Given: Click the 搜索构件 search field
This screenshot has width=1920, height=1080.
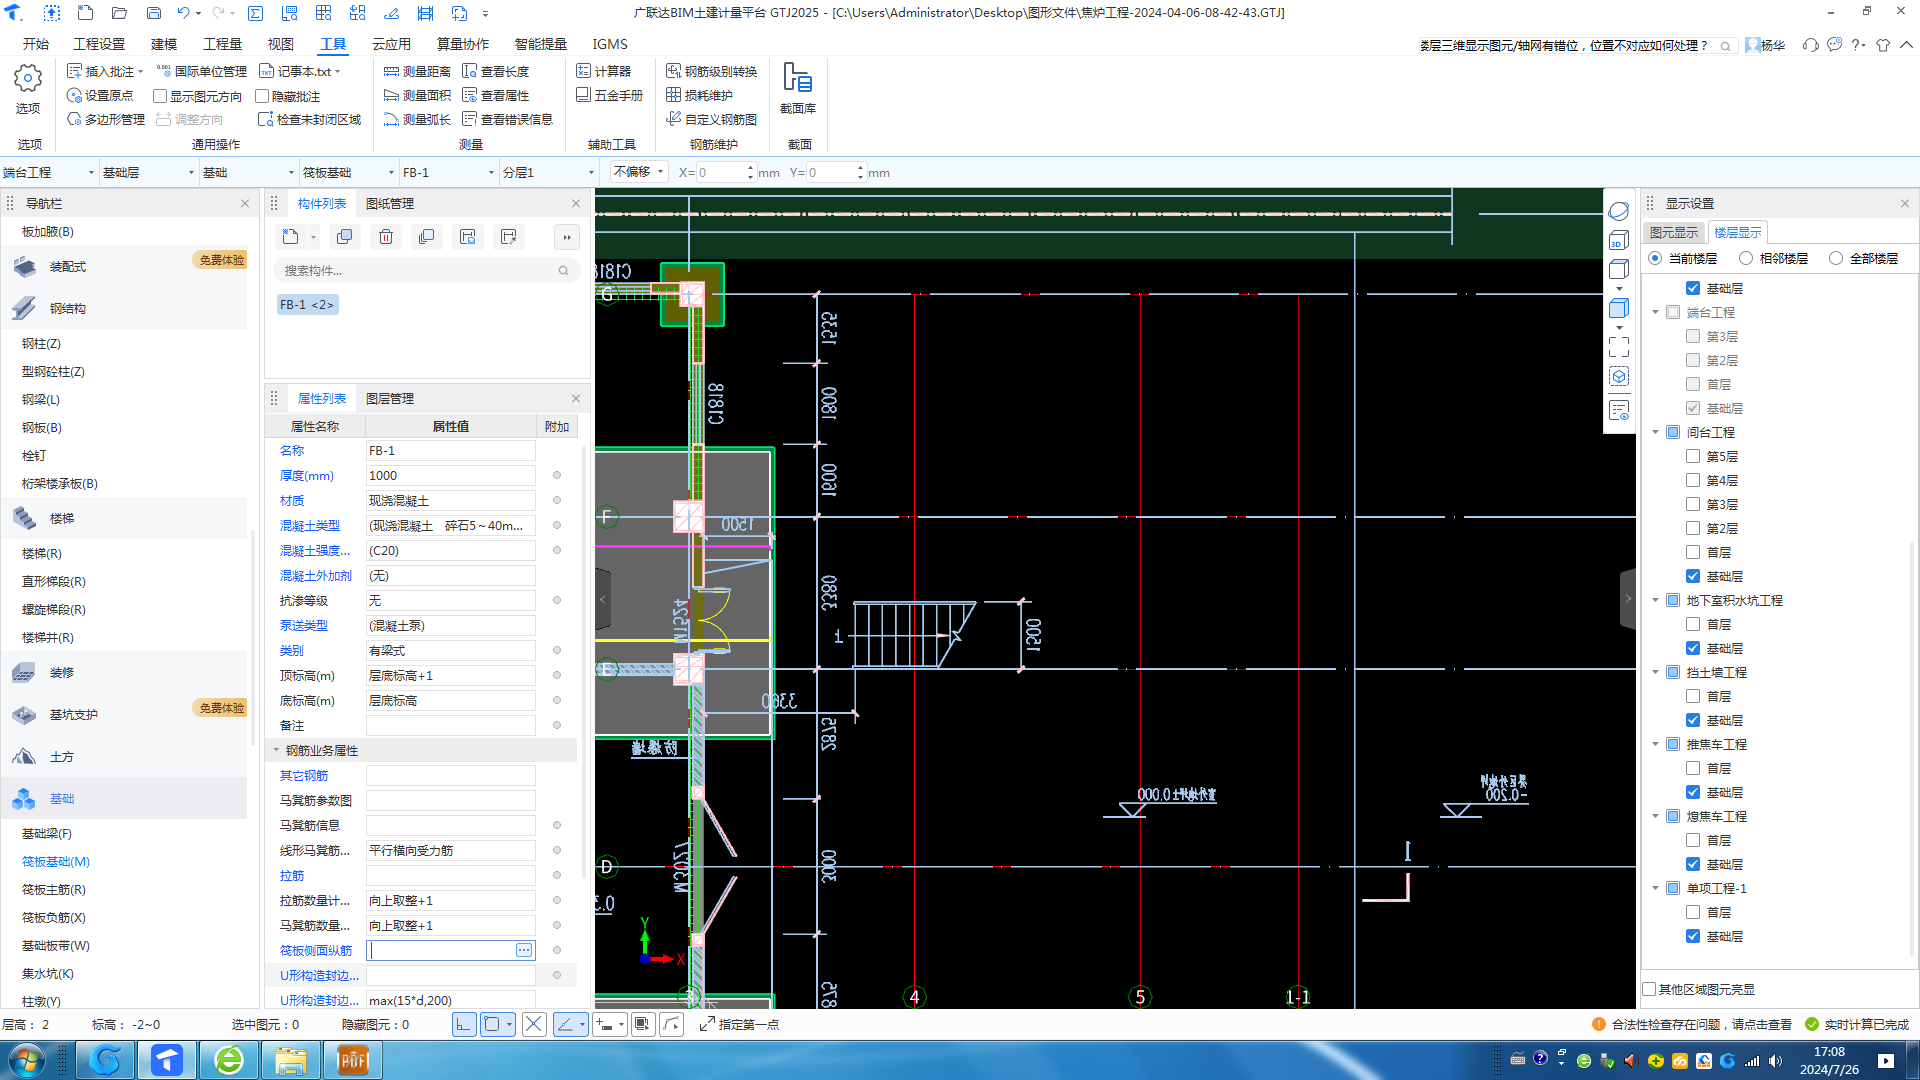Looking at the screenshot, I should [426, 270].
